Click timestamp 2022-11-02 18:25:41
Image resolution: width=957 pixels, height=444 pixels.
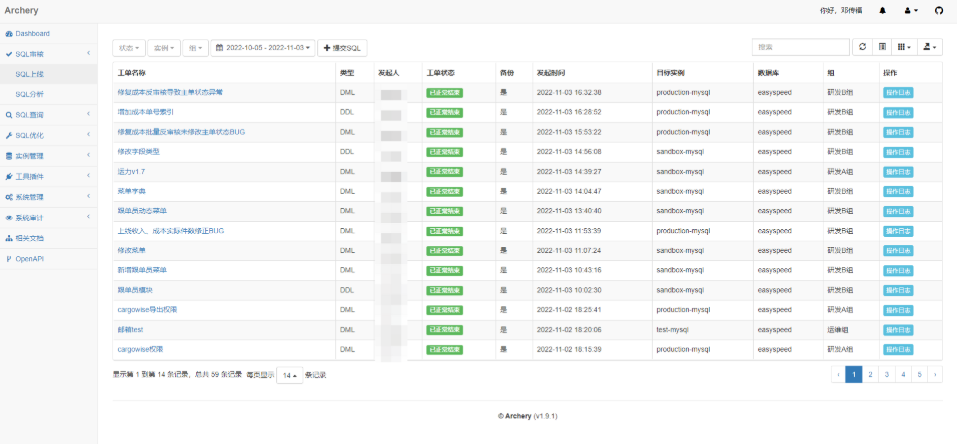click(x=569, y=309)
